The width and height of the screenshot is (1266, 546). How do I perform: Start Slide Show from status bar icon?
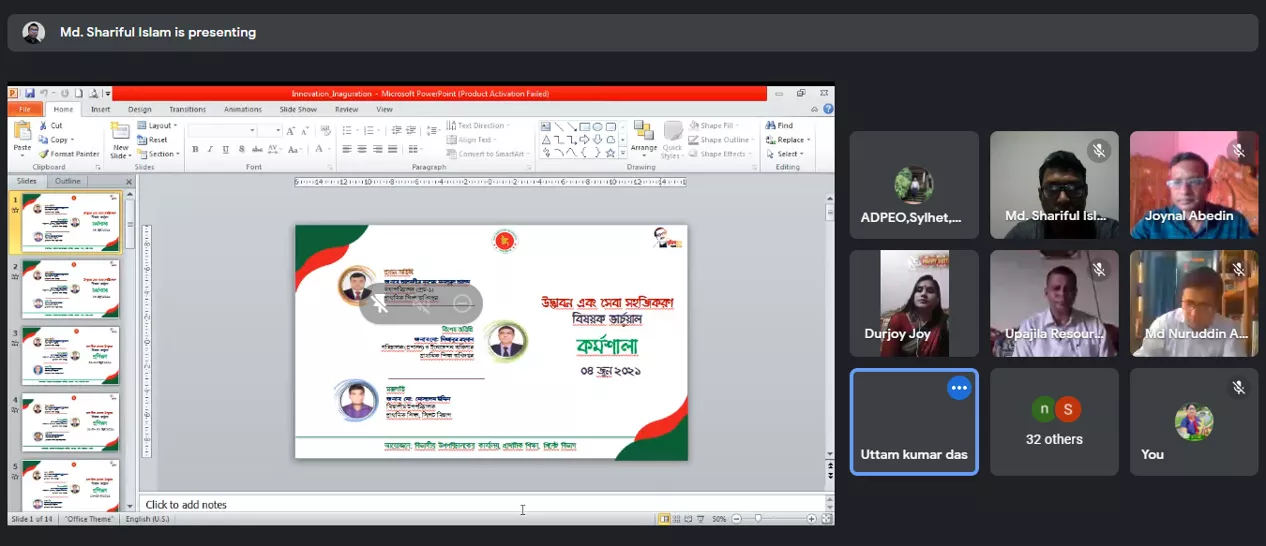[x=701, y=519]
